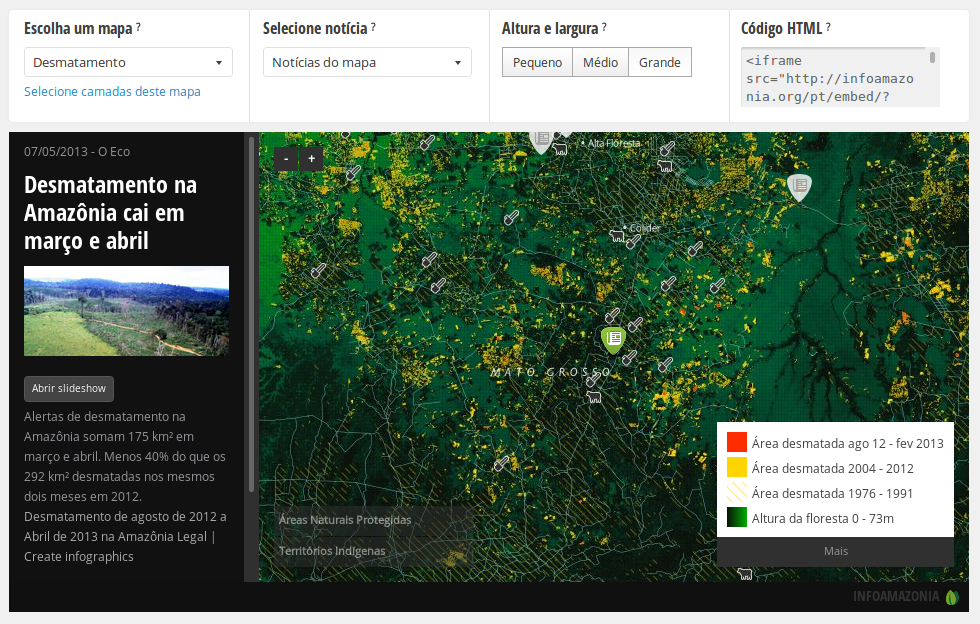Click the southernmost chainsaw marker on the map
Image resolution: width=980 pixels, height=624 pixels.
click(x=501, y=463)
